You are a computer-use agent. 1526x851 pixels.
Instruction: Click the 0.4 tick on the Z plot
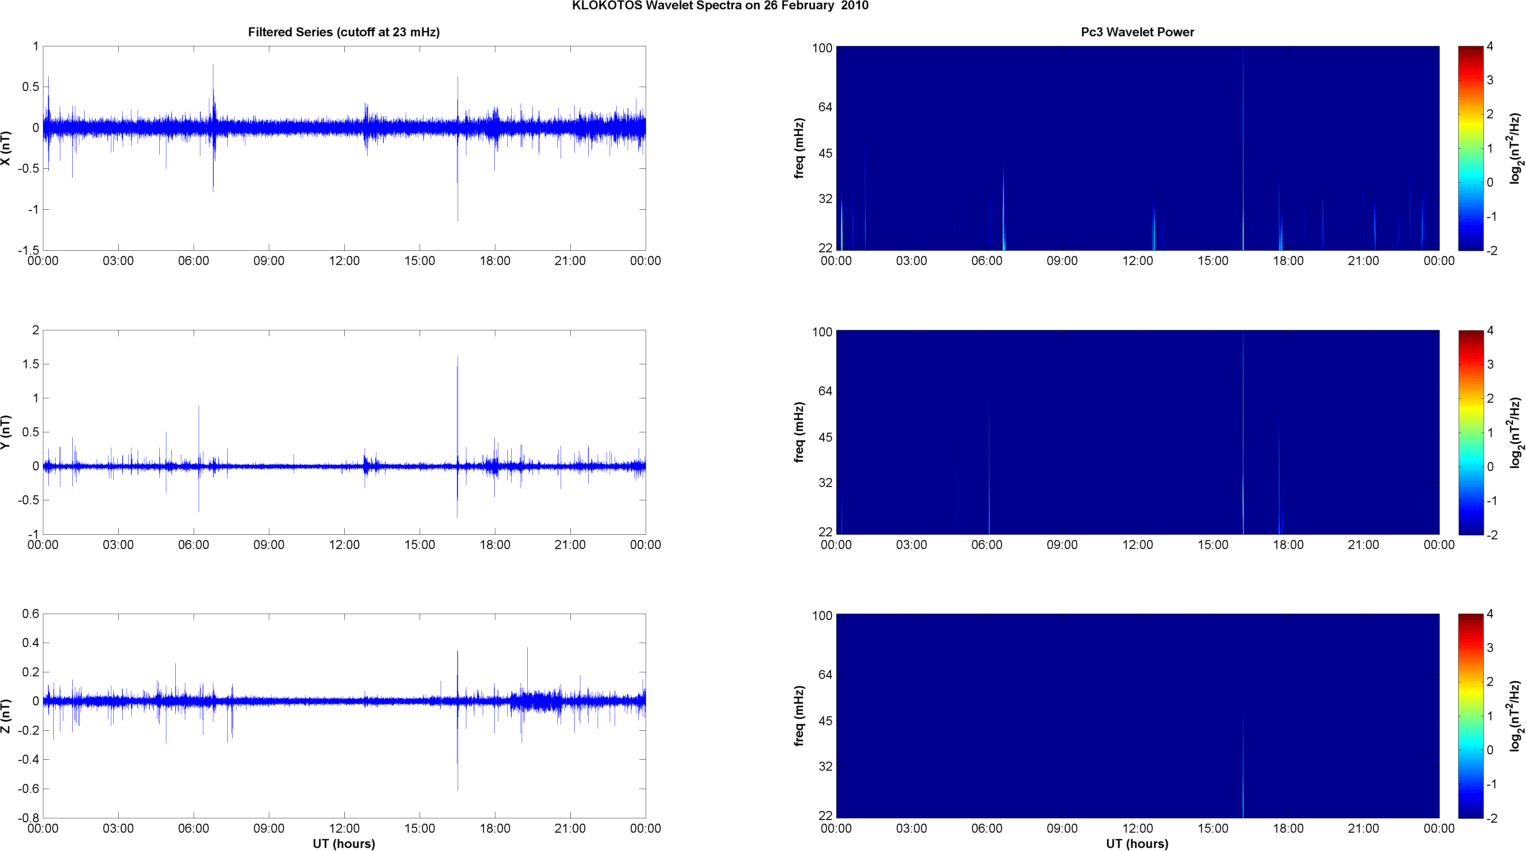[x=30, y=643]
